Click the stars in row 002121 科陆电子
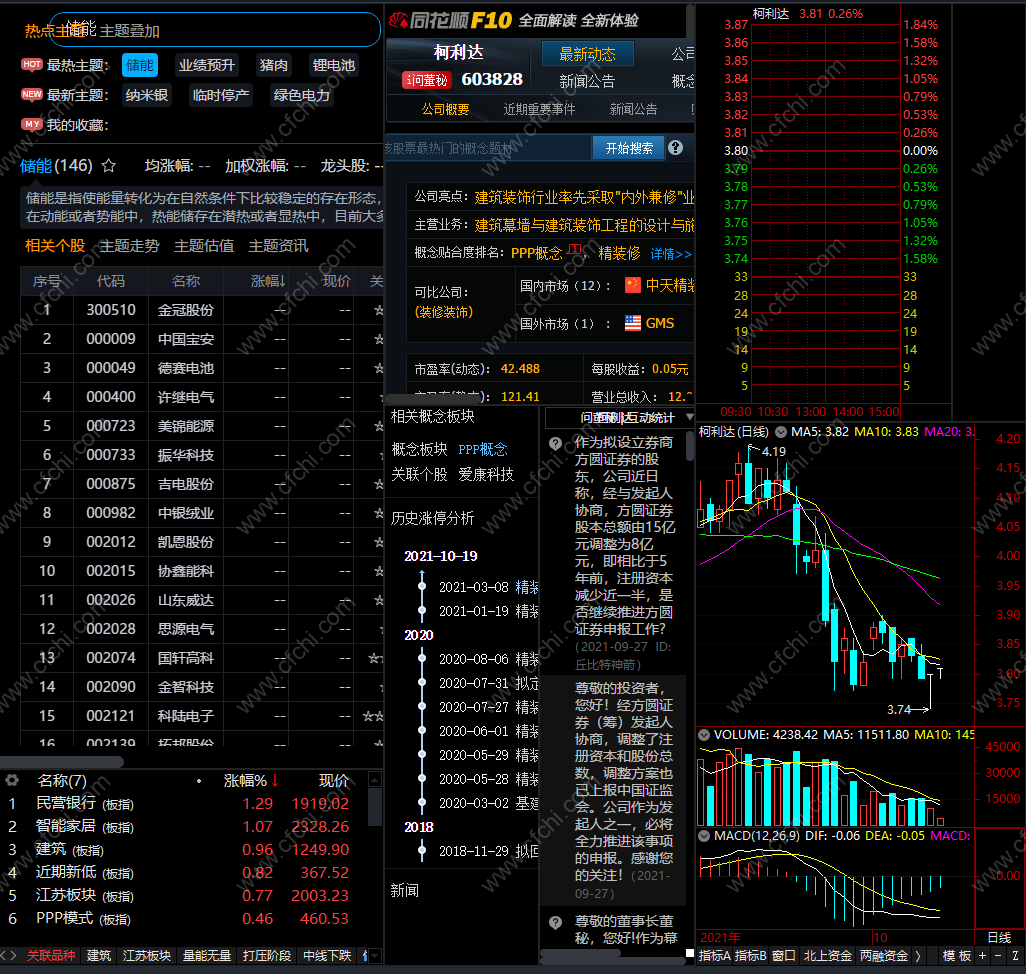This screenshot has width=1026, height=974. click(374, 716)
